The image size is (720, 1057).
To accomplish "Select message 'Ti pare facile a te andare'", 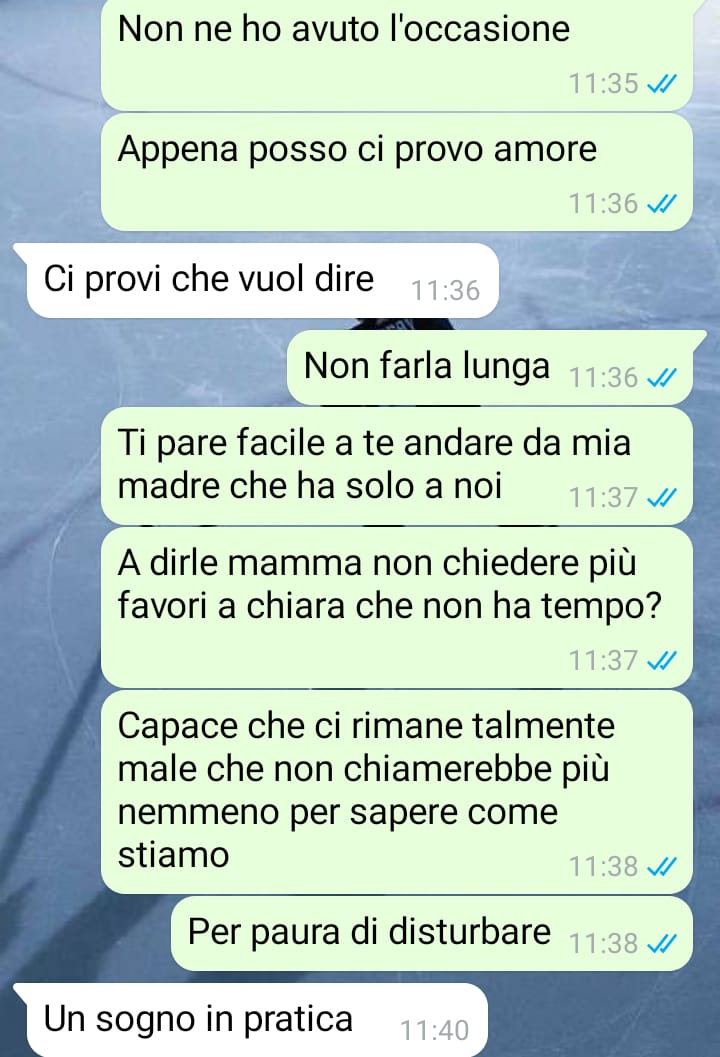I will coord(397,466).
